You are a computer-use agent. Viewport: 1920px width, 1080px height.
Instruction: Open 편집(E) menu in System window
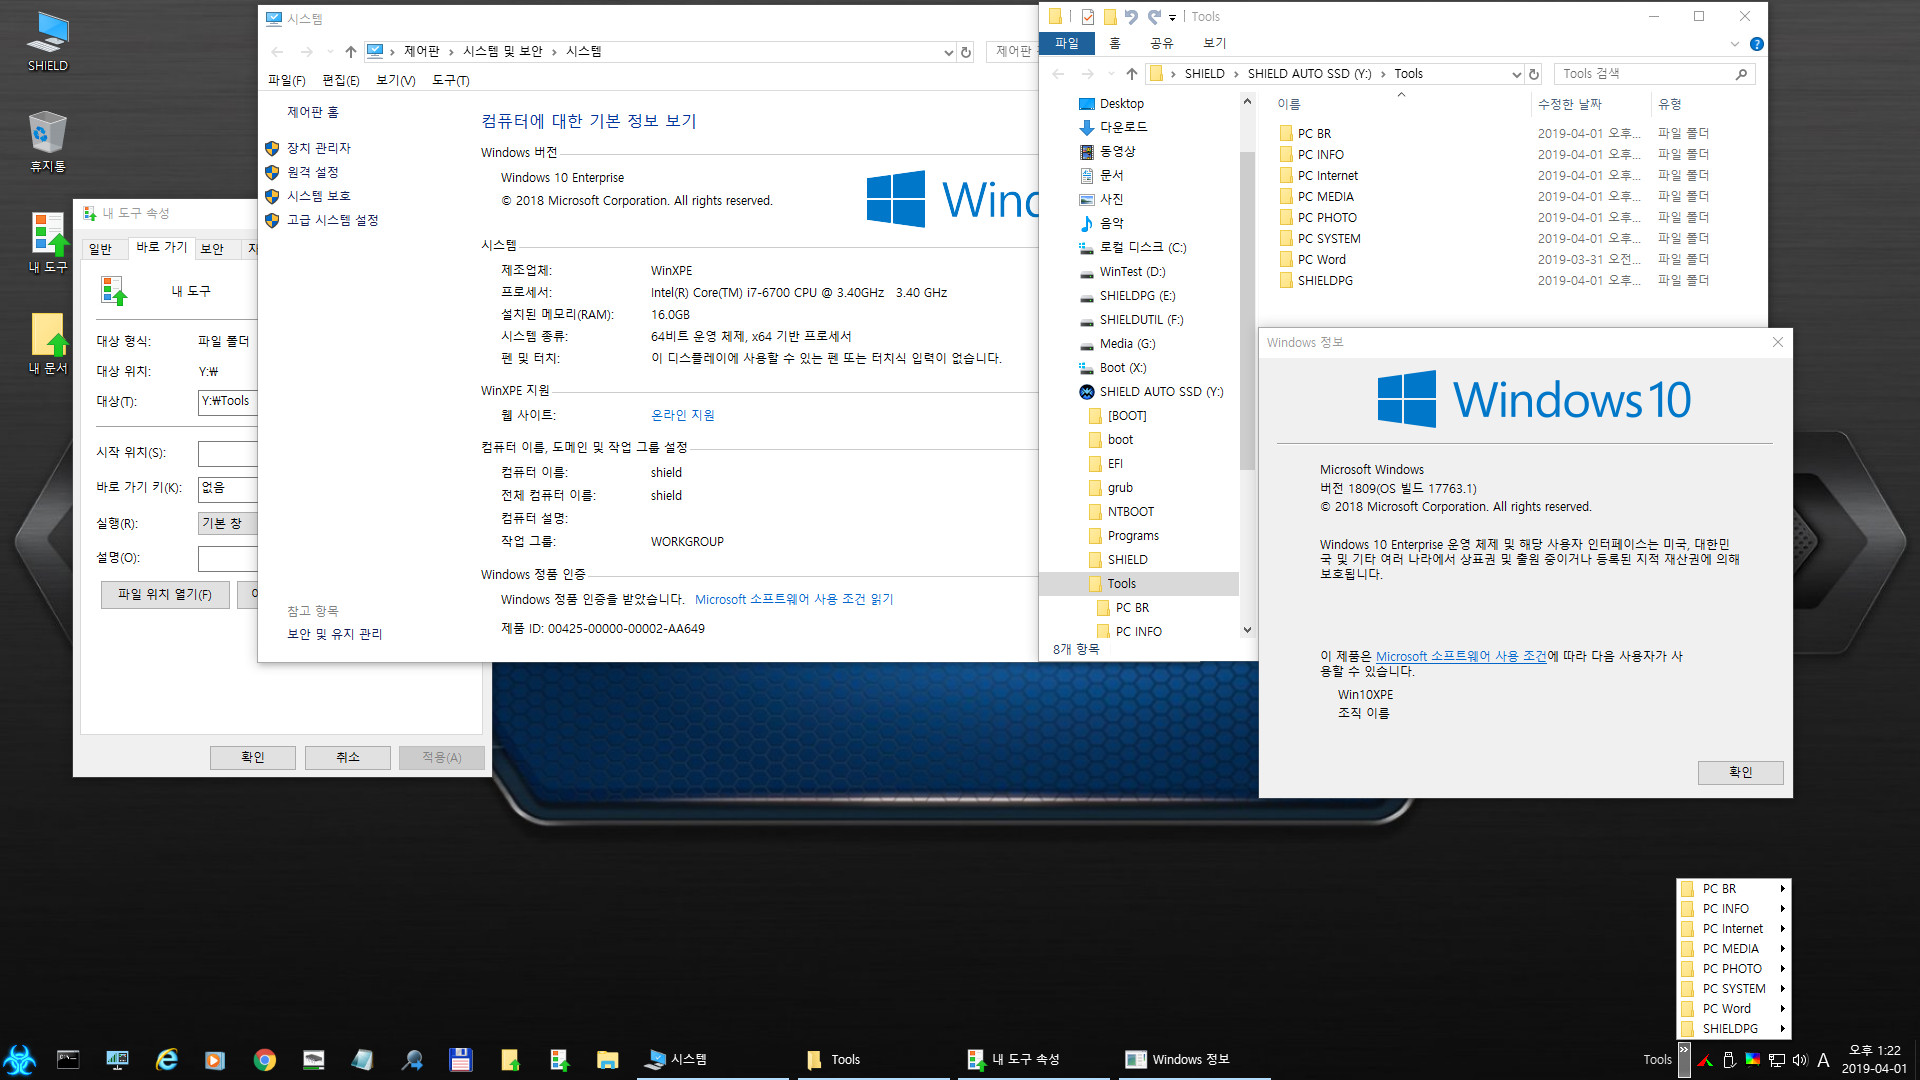[341, 80]
